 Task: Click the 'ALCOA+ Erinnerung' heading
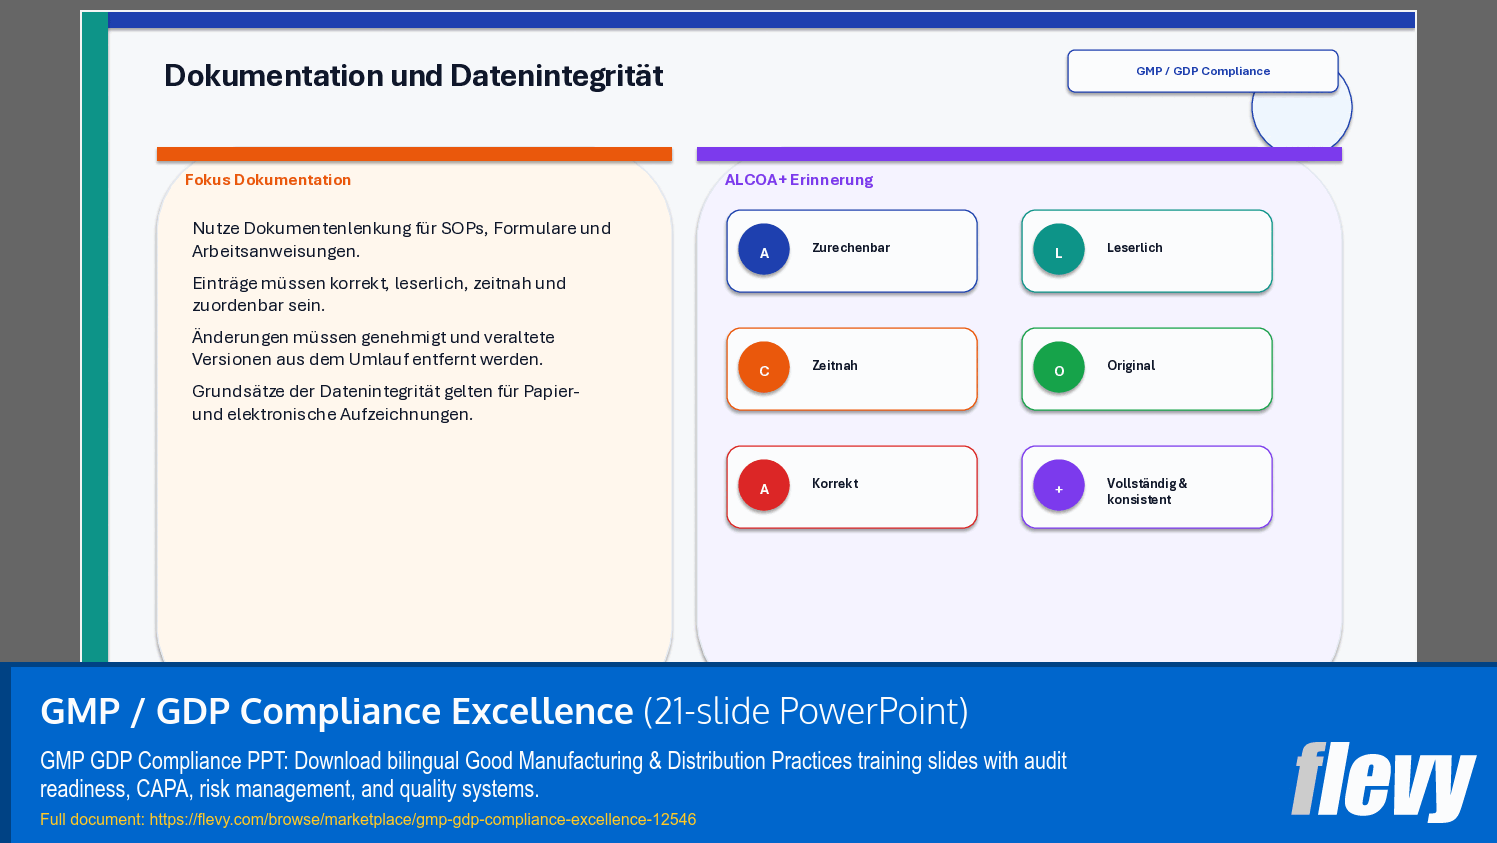(x=799, y=180)
